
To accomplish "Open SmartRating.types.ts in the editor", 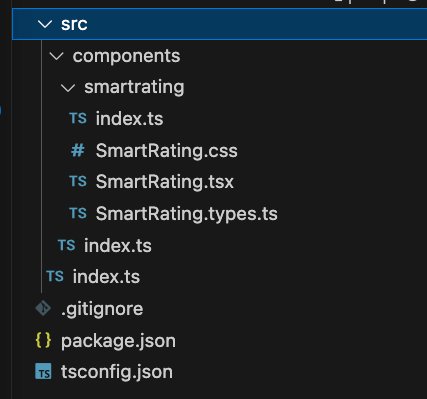I will point(187,214).
